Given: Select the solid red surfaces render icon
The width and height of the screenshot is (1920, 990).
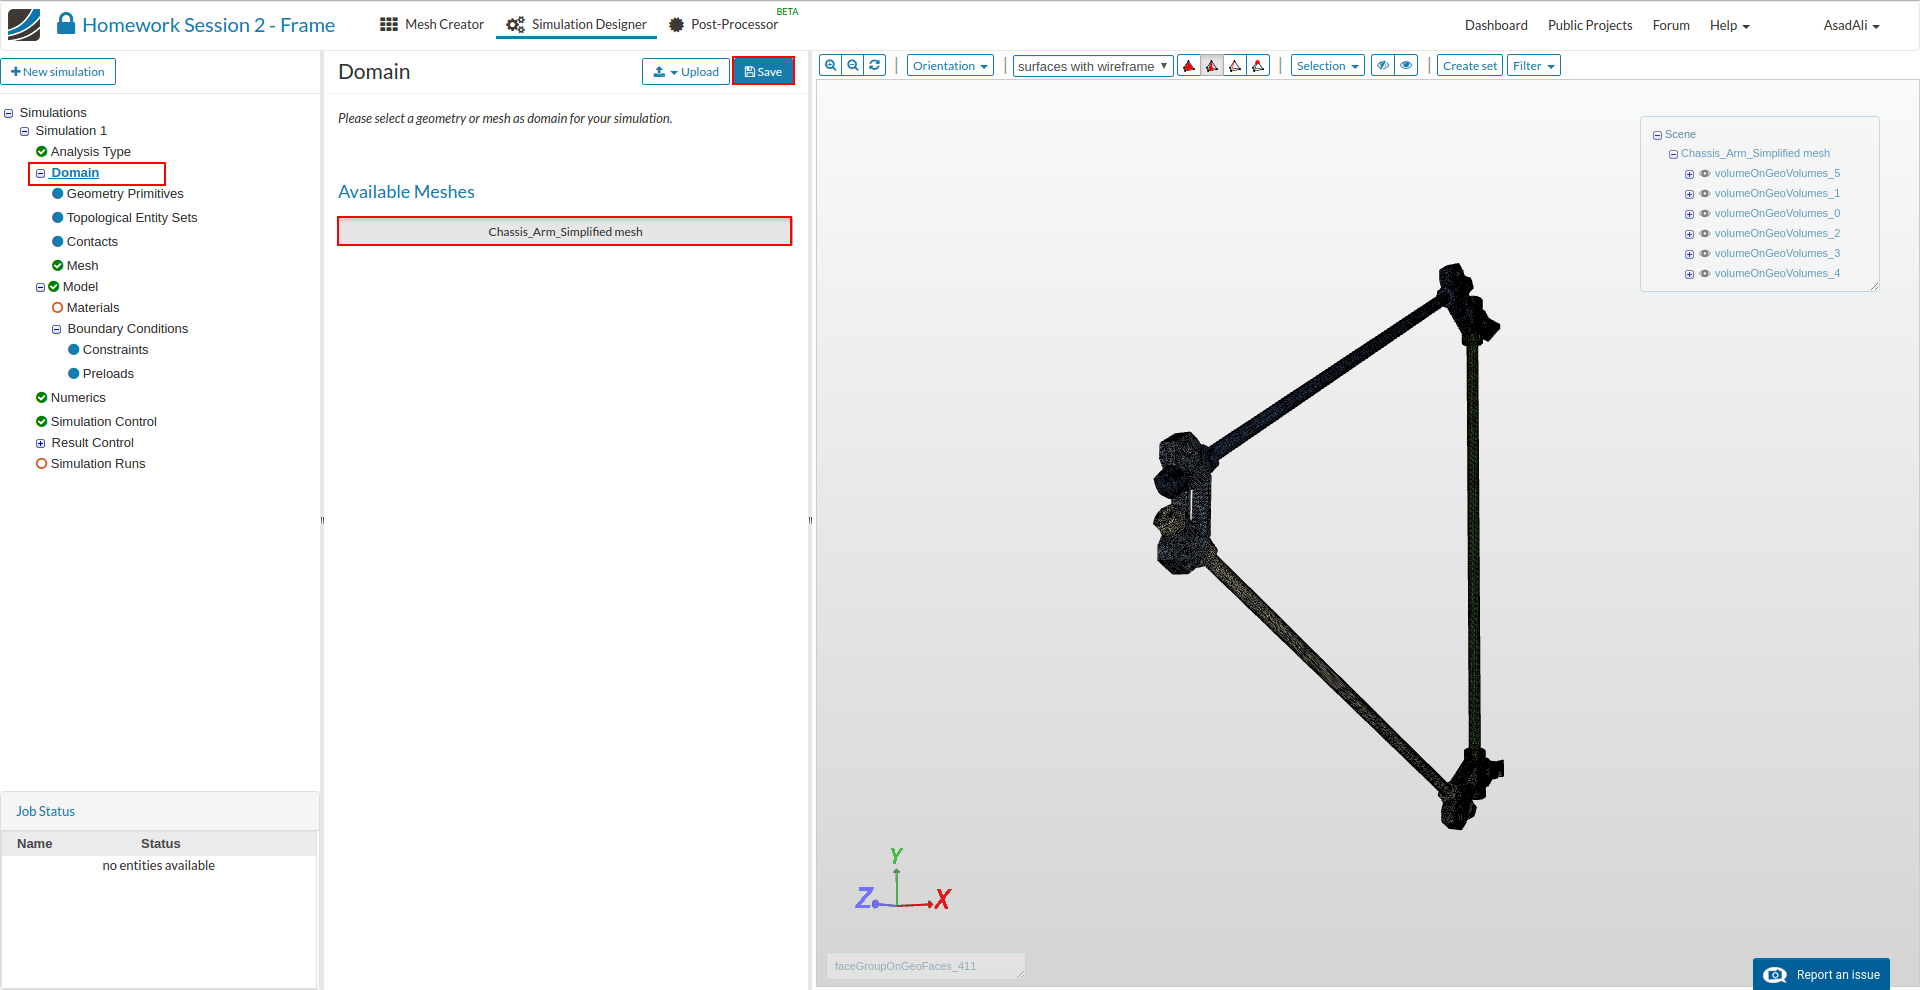Looking at the screenshot, I should point(1189,66).
